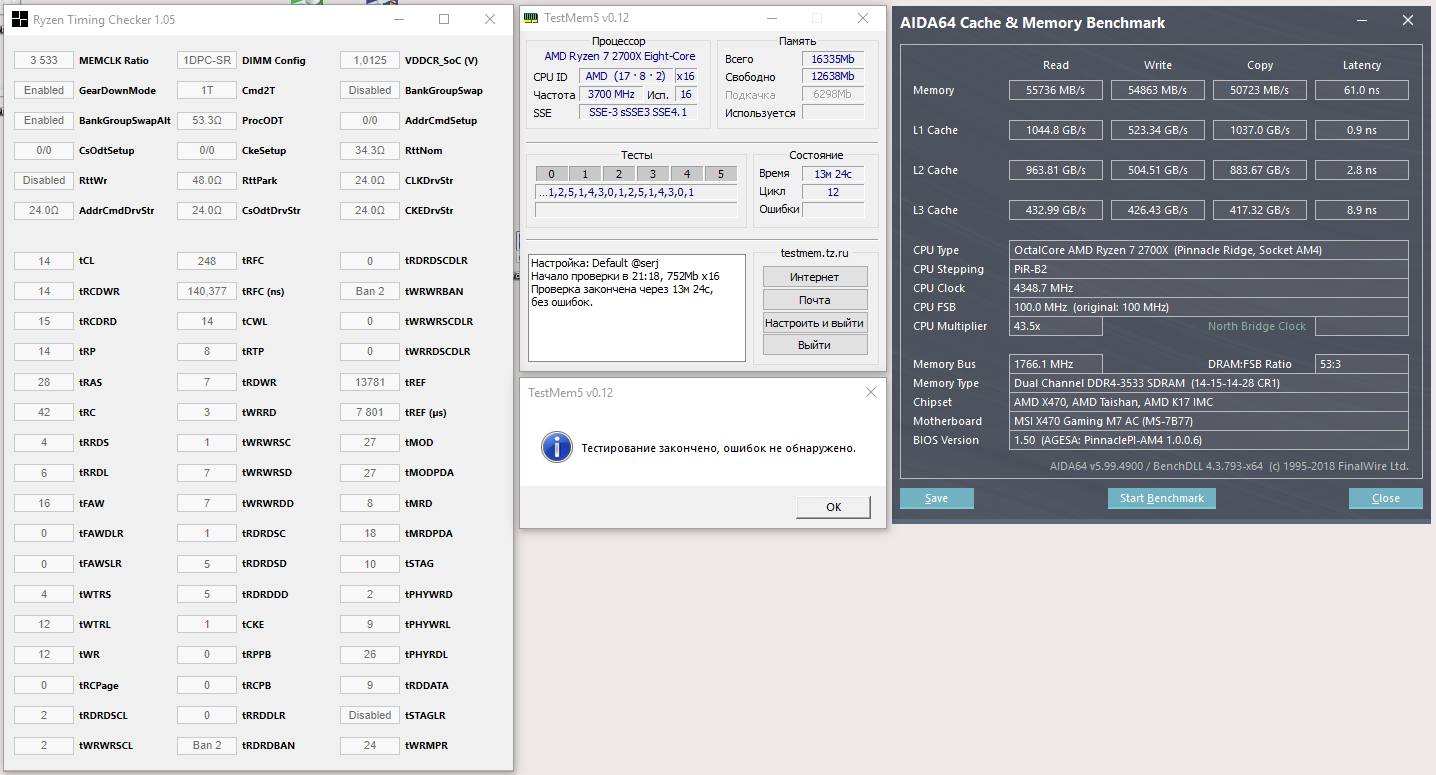Image resolution: width=1436 pixels, height=775 pixels.
Task: Click the BankGroupSwap Disabled value
Action: coord(370,90)
